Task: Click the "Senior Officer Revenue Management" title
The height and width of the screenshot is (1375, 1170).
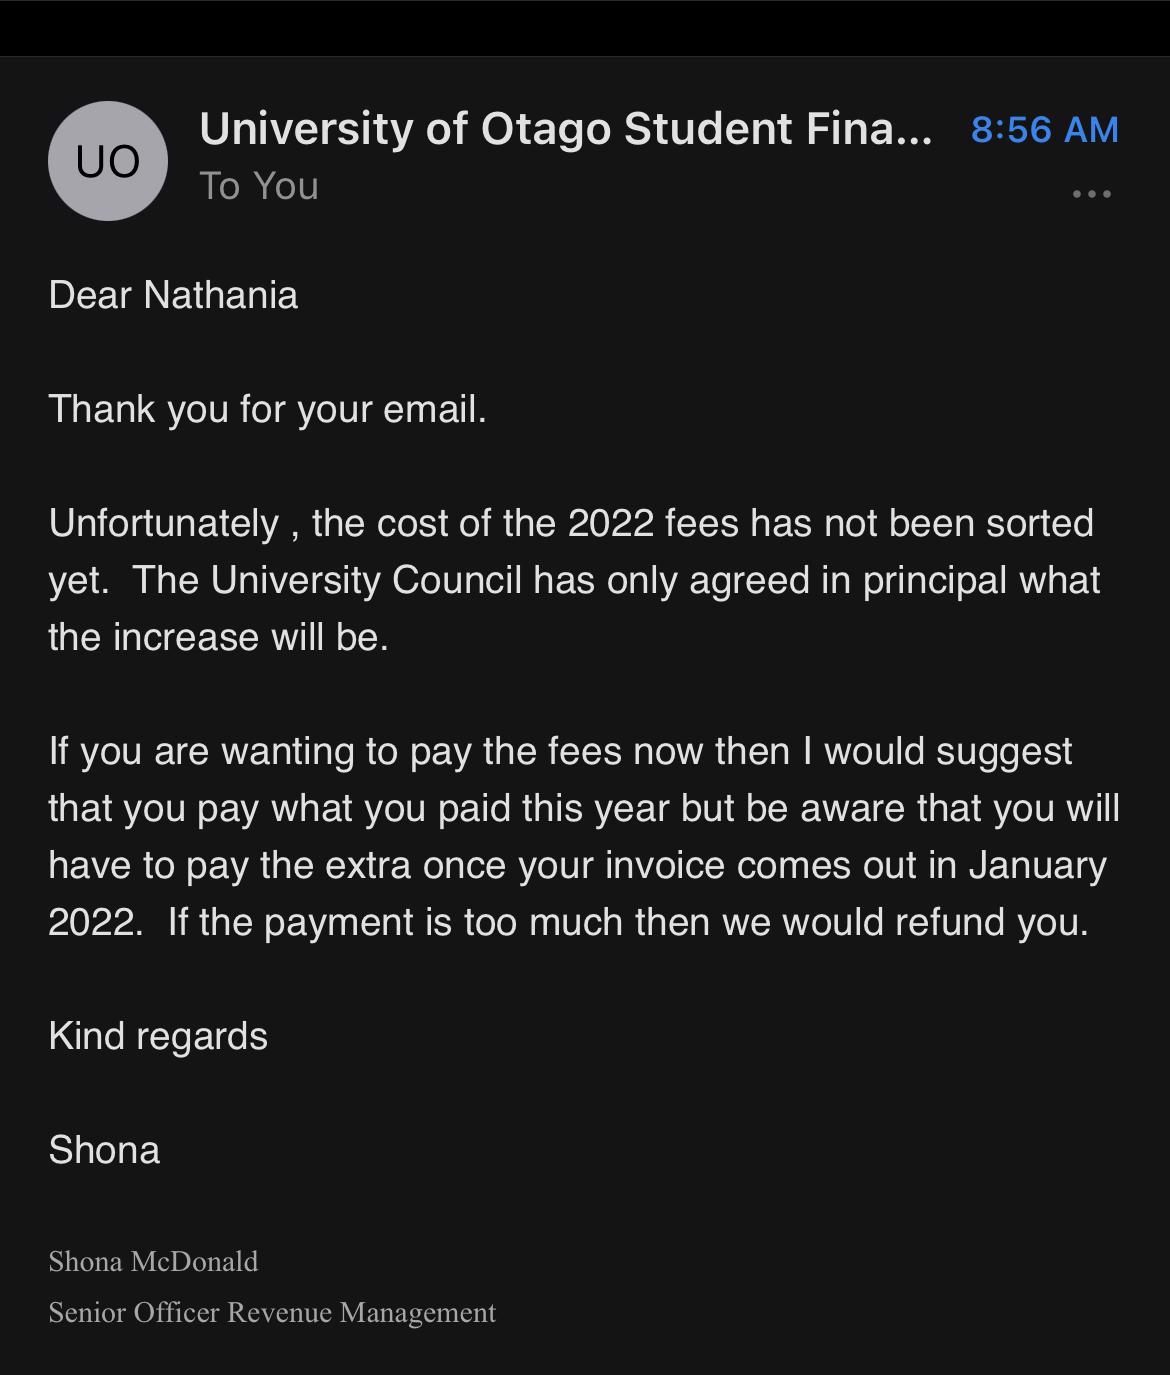Action: pyautogui.click(x=272, y=1312)
